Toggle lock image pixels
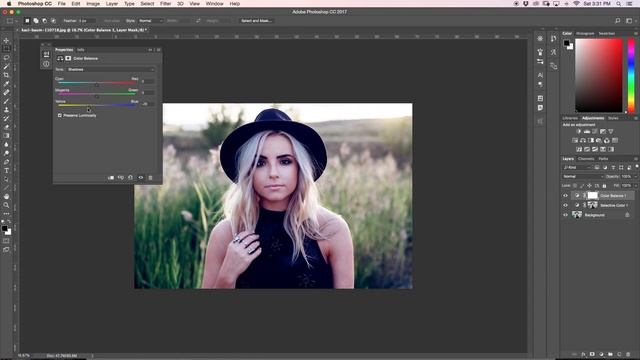This screenshot has height=360, width=640. (582, 186)
